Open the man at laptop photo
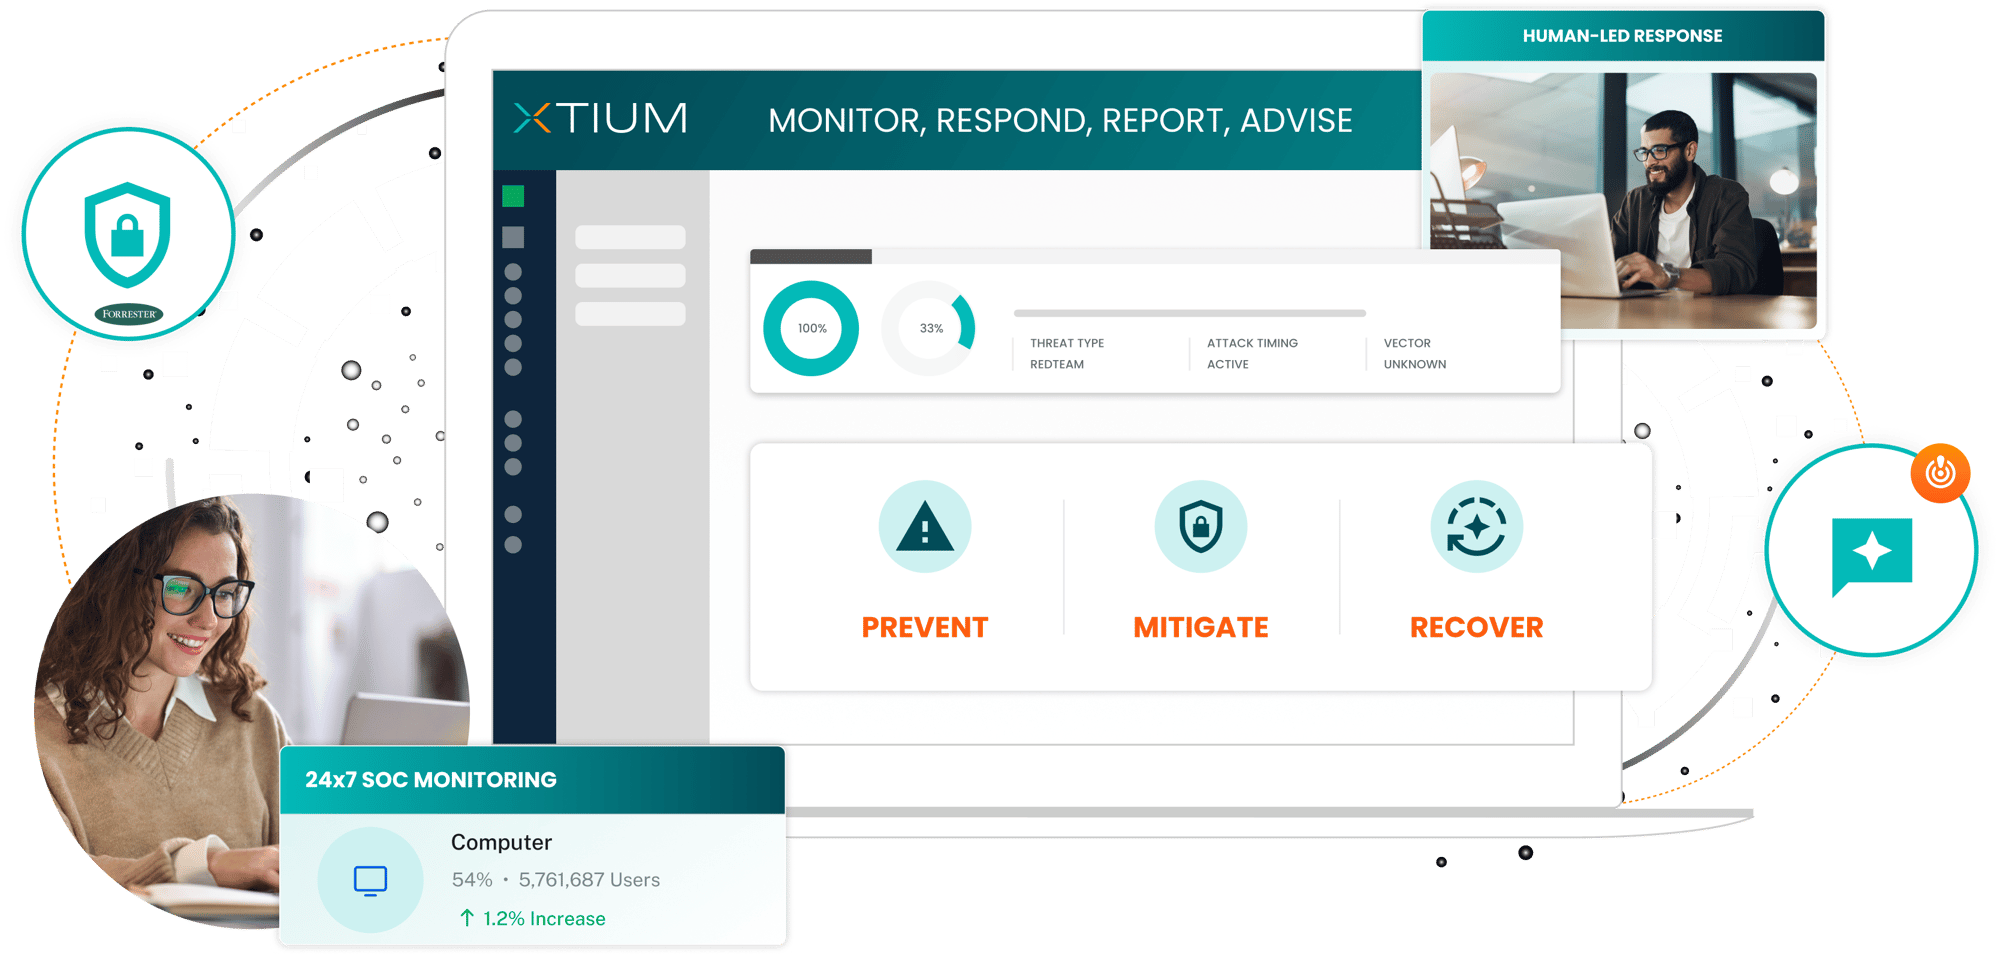Screen dimensions: 2000x955 (1623, 200)
